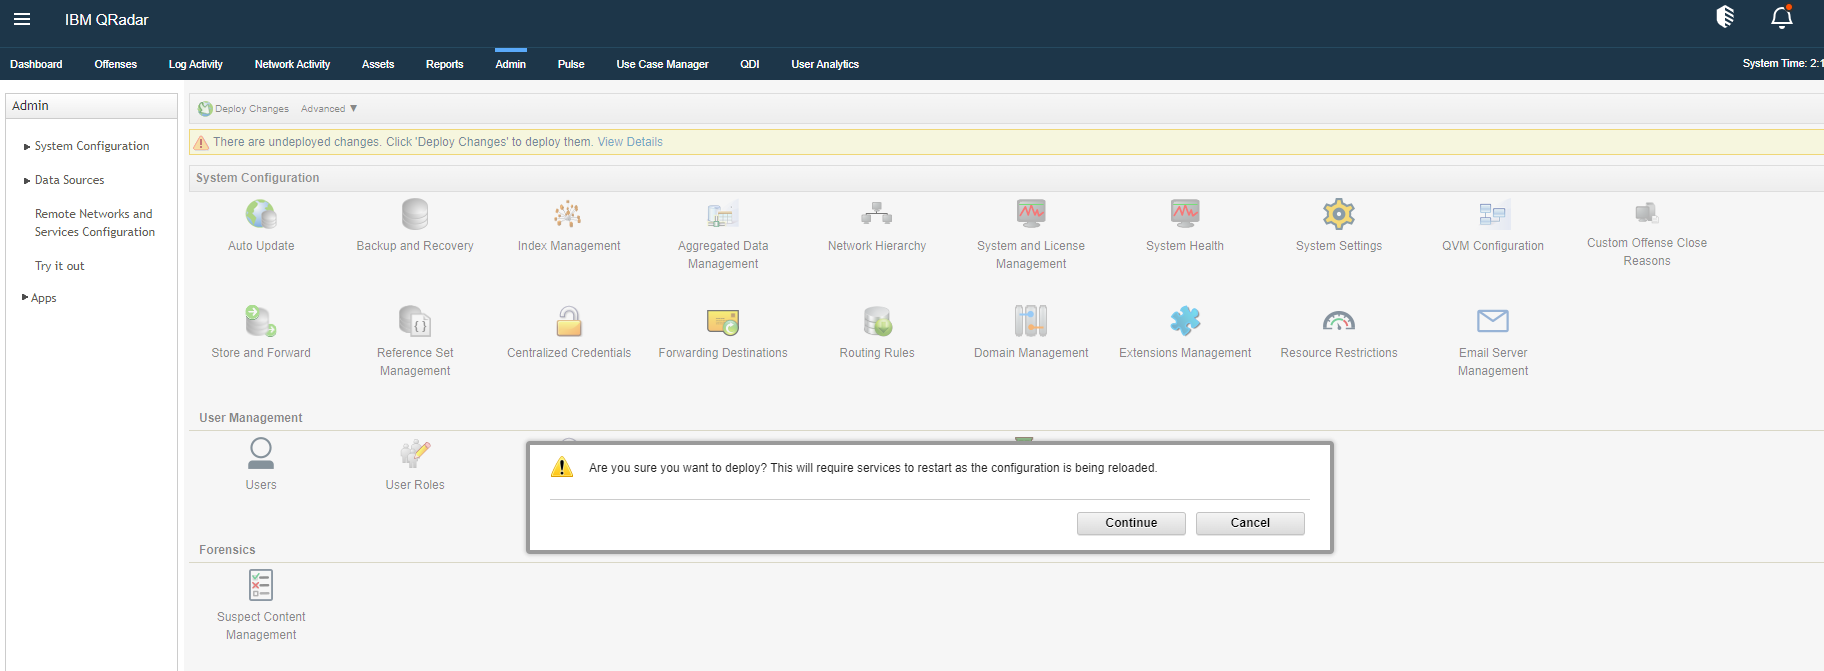The height and width of the screenshot is (671, 1824).
Task: Open QVM Configuration icon
Action: coord(1493,214)
